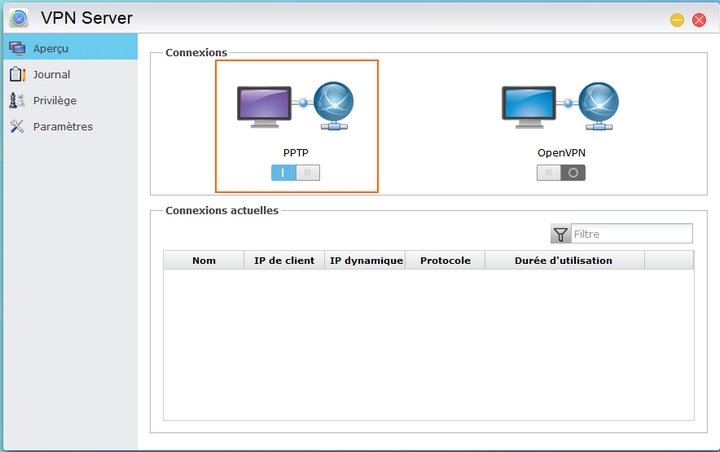Close the VPN Server window

699,20
